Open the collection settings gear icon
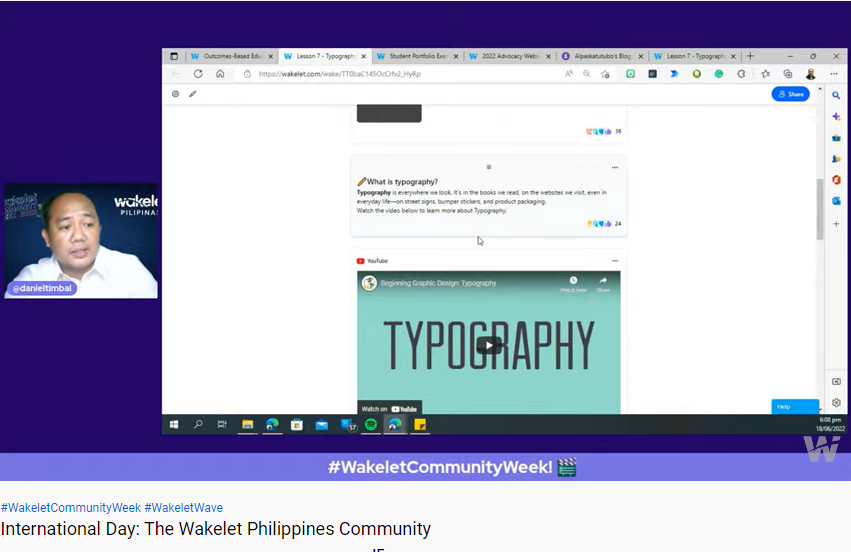 (175, 94)
